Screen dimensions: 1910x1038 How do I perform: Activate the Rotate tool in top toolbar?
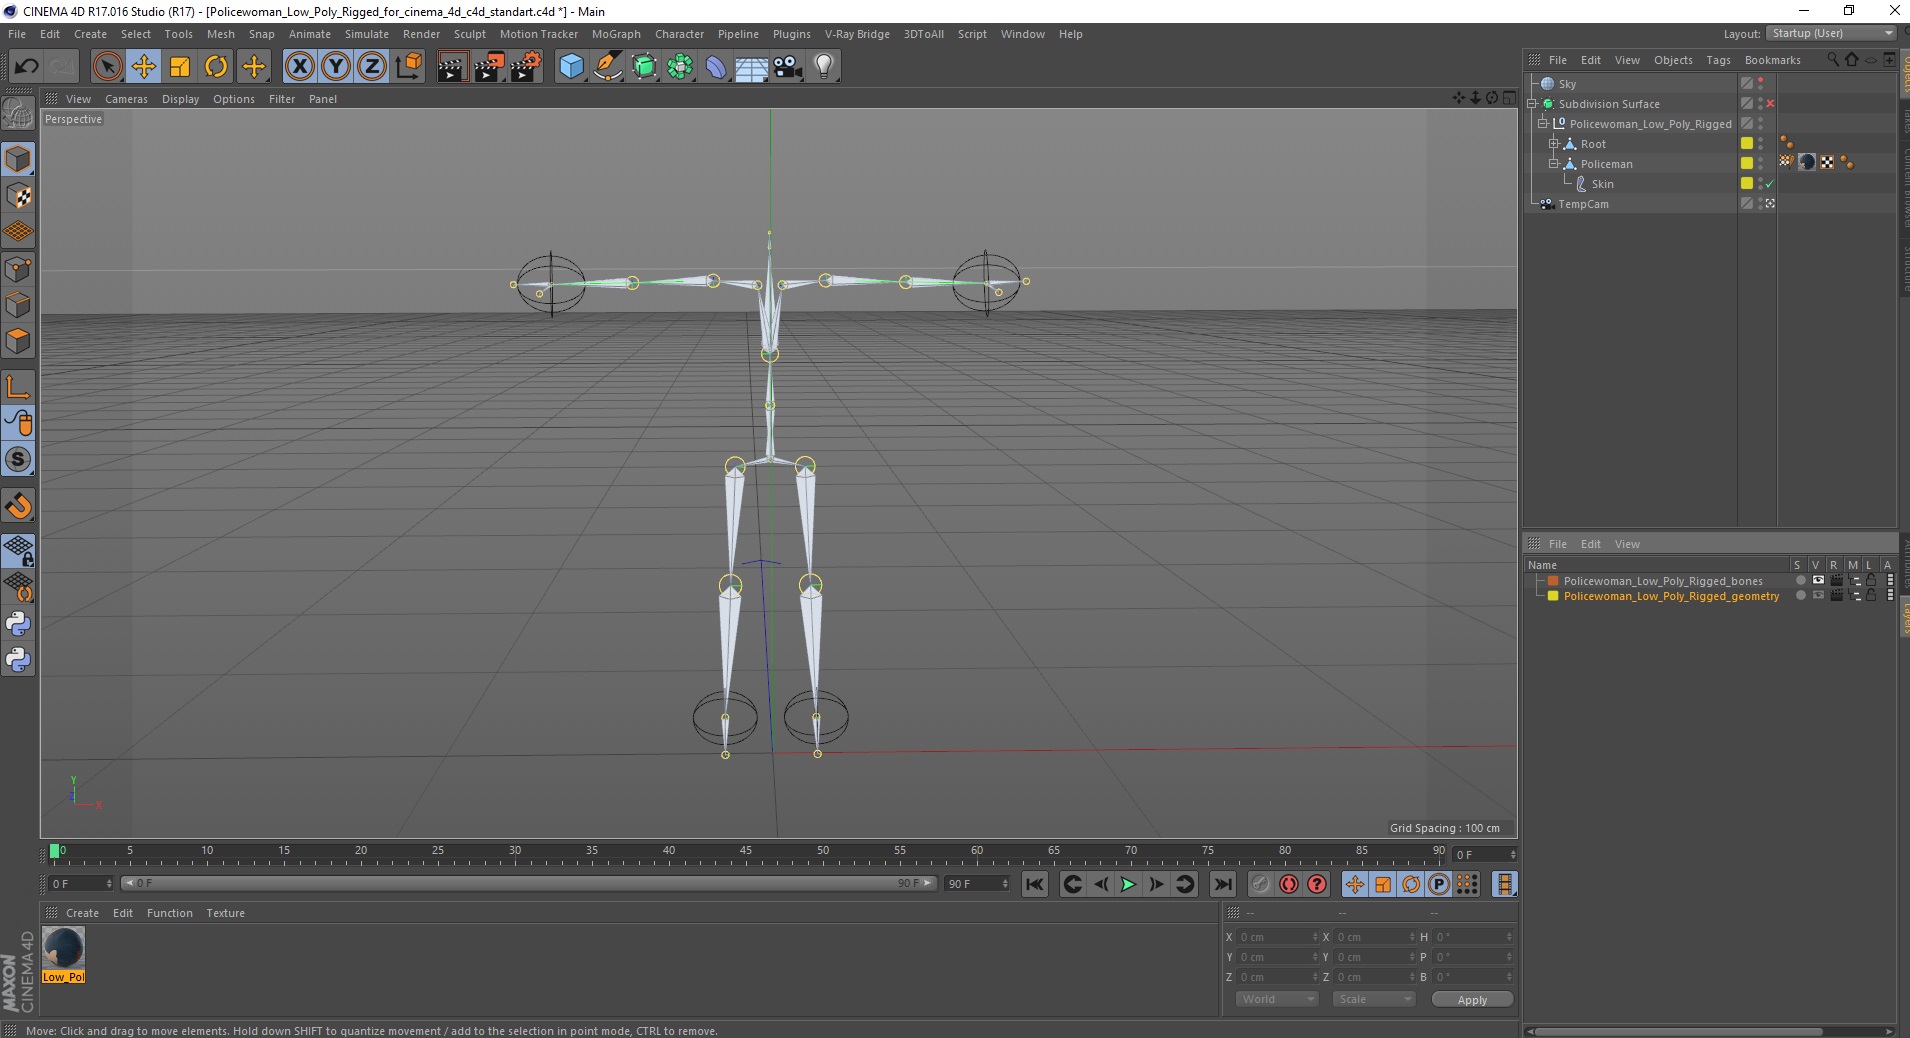click(216, 67)
